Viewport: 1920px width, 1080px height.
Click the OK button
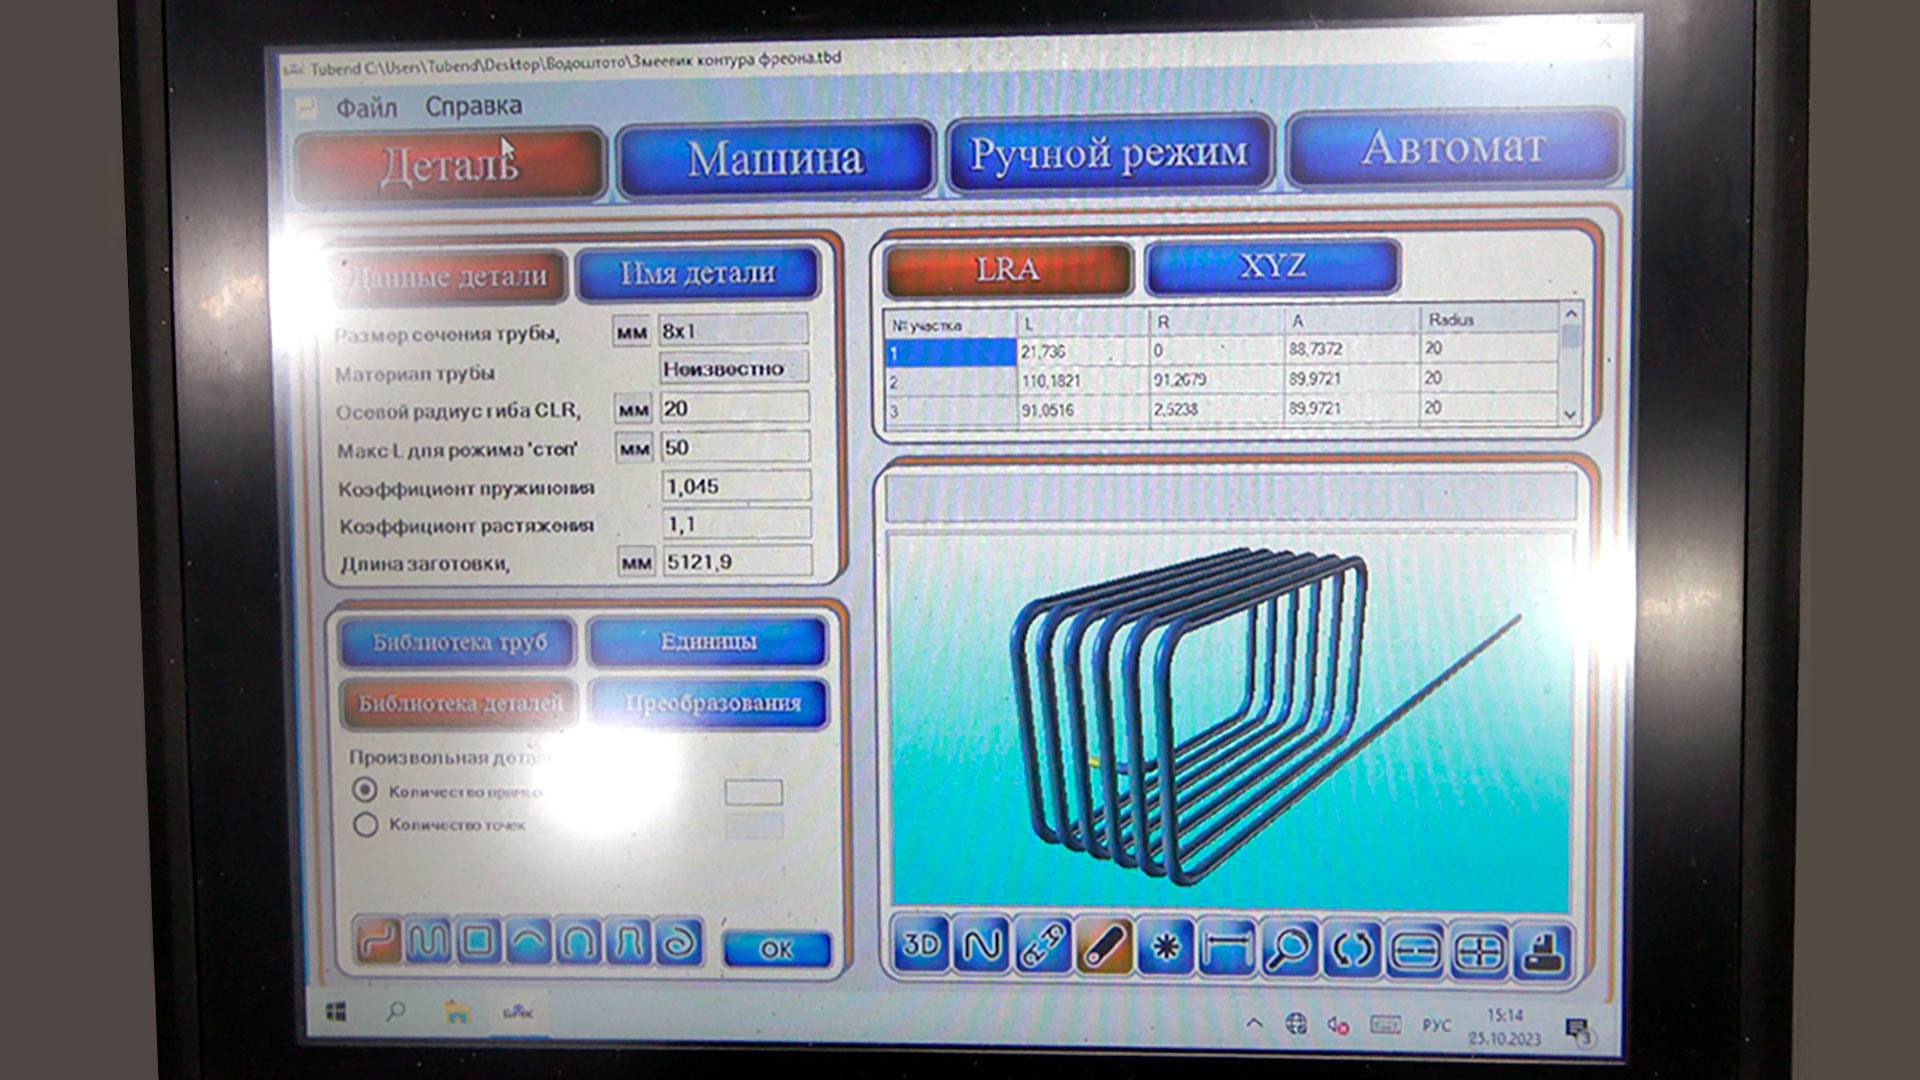(776, 948)
